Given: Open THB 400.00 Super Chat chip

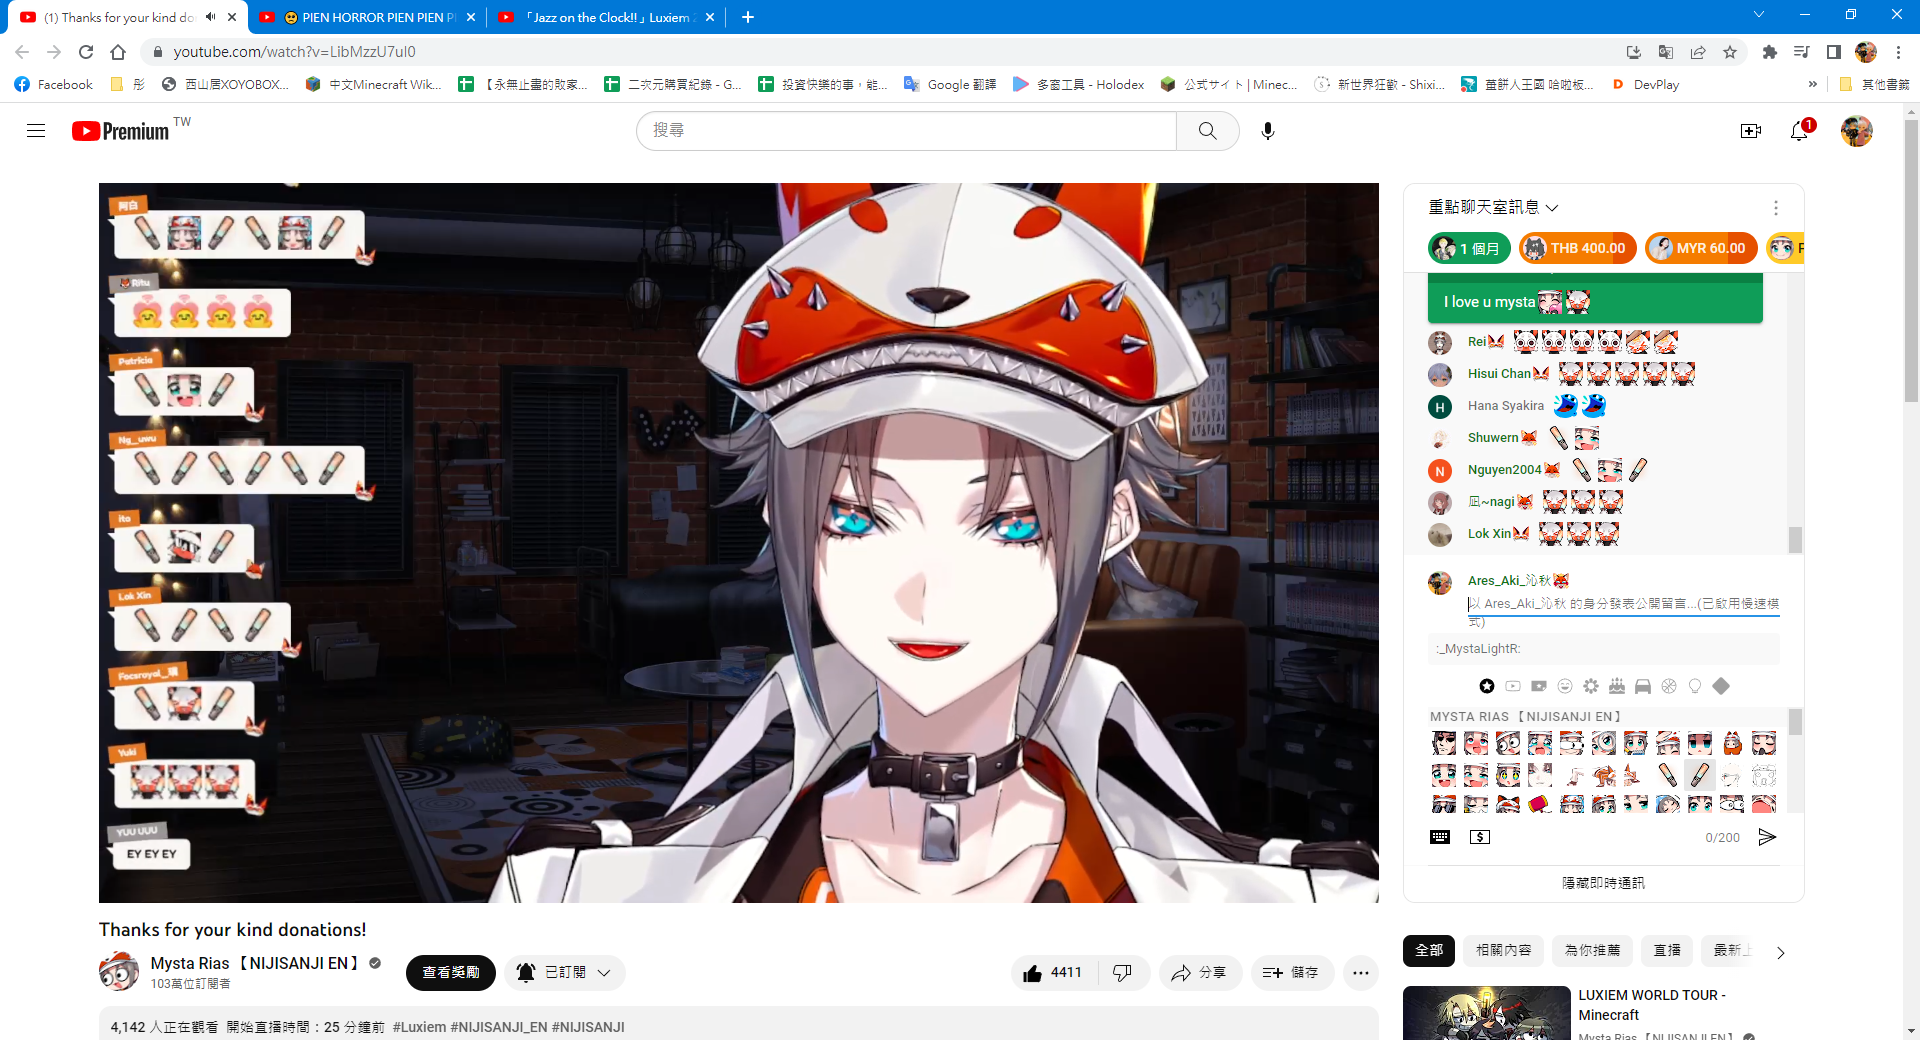Looking at the screenshot, I should (1577, 248).
